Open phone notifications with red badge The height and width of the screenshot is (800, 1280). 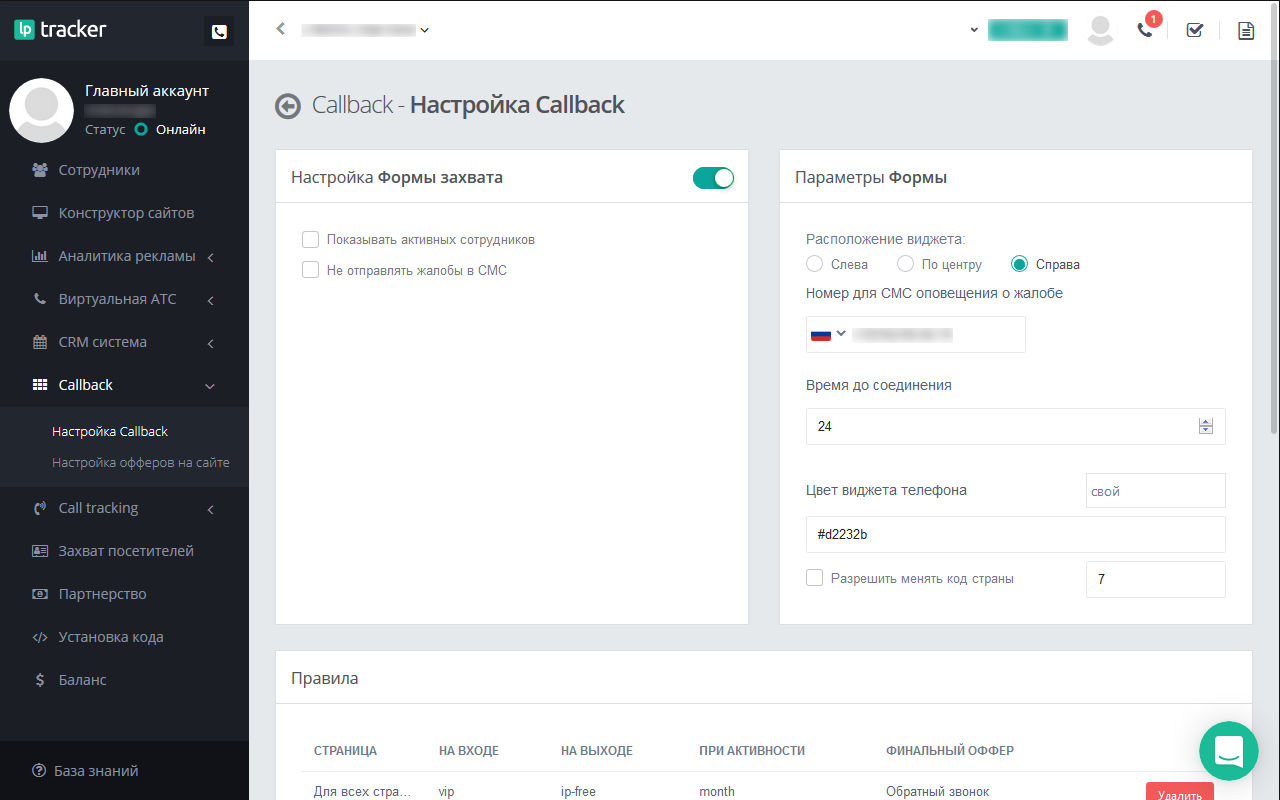pos(1146,29)
